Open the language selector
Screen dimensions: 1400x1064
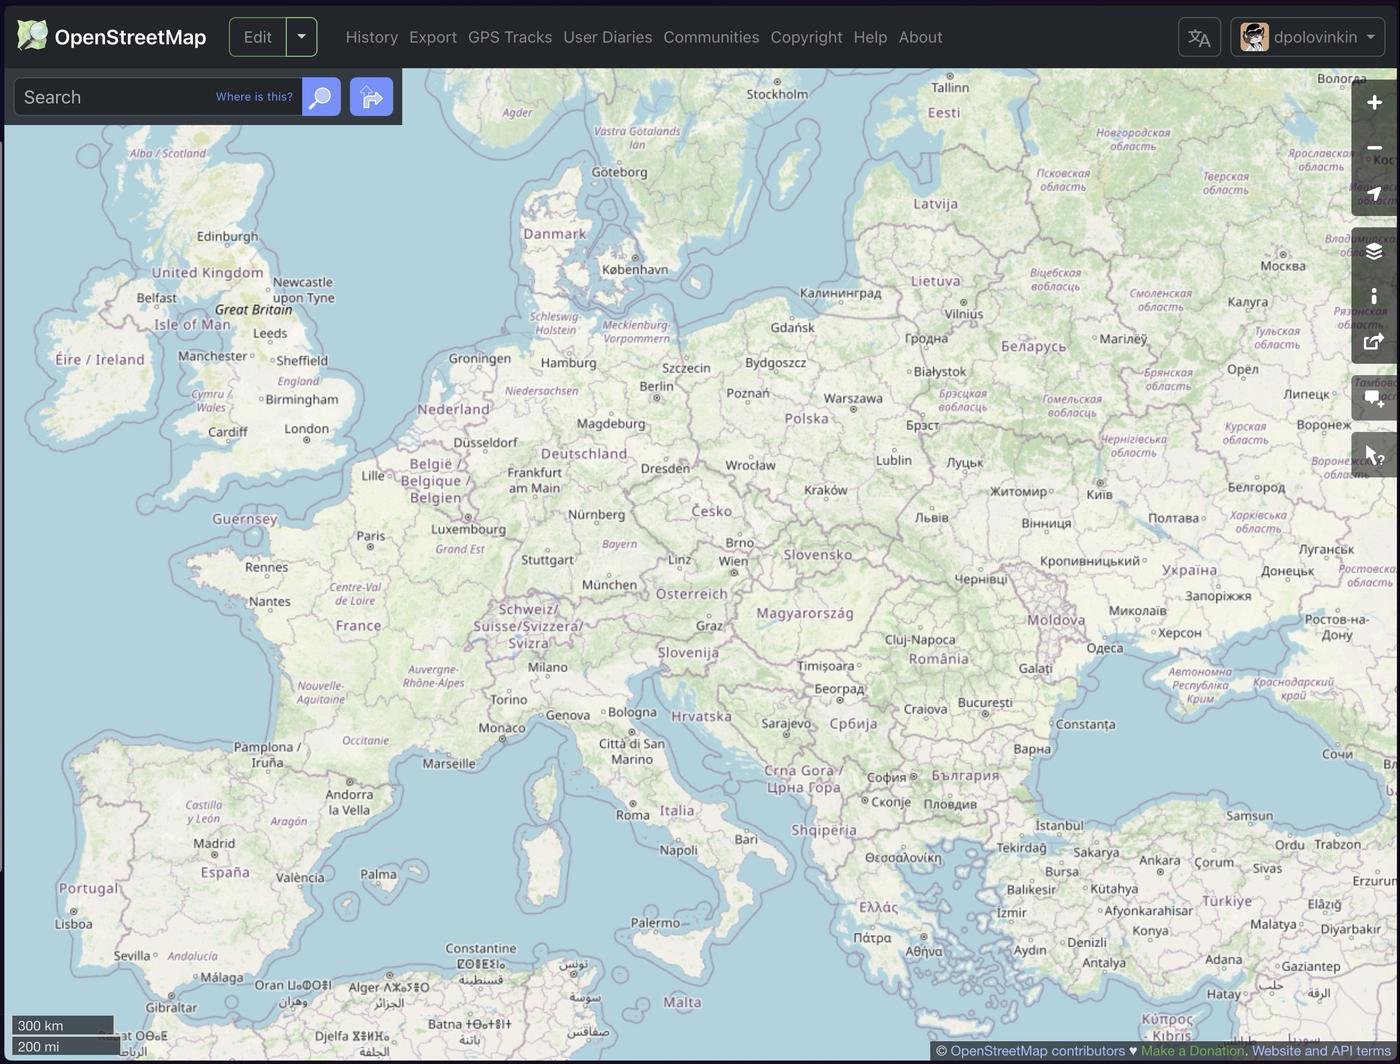tap(1198, 37)
